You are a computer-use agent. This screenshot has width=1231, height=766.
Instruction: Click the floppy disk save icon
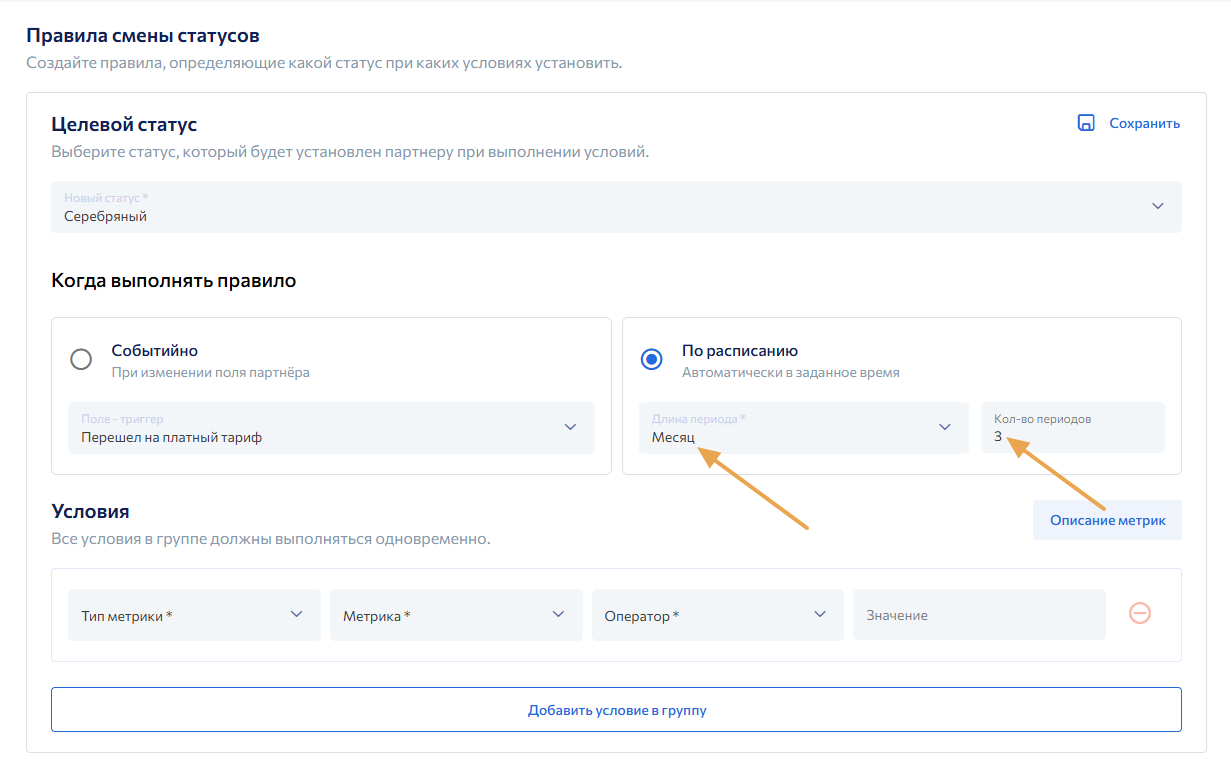point(1085,123)
